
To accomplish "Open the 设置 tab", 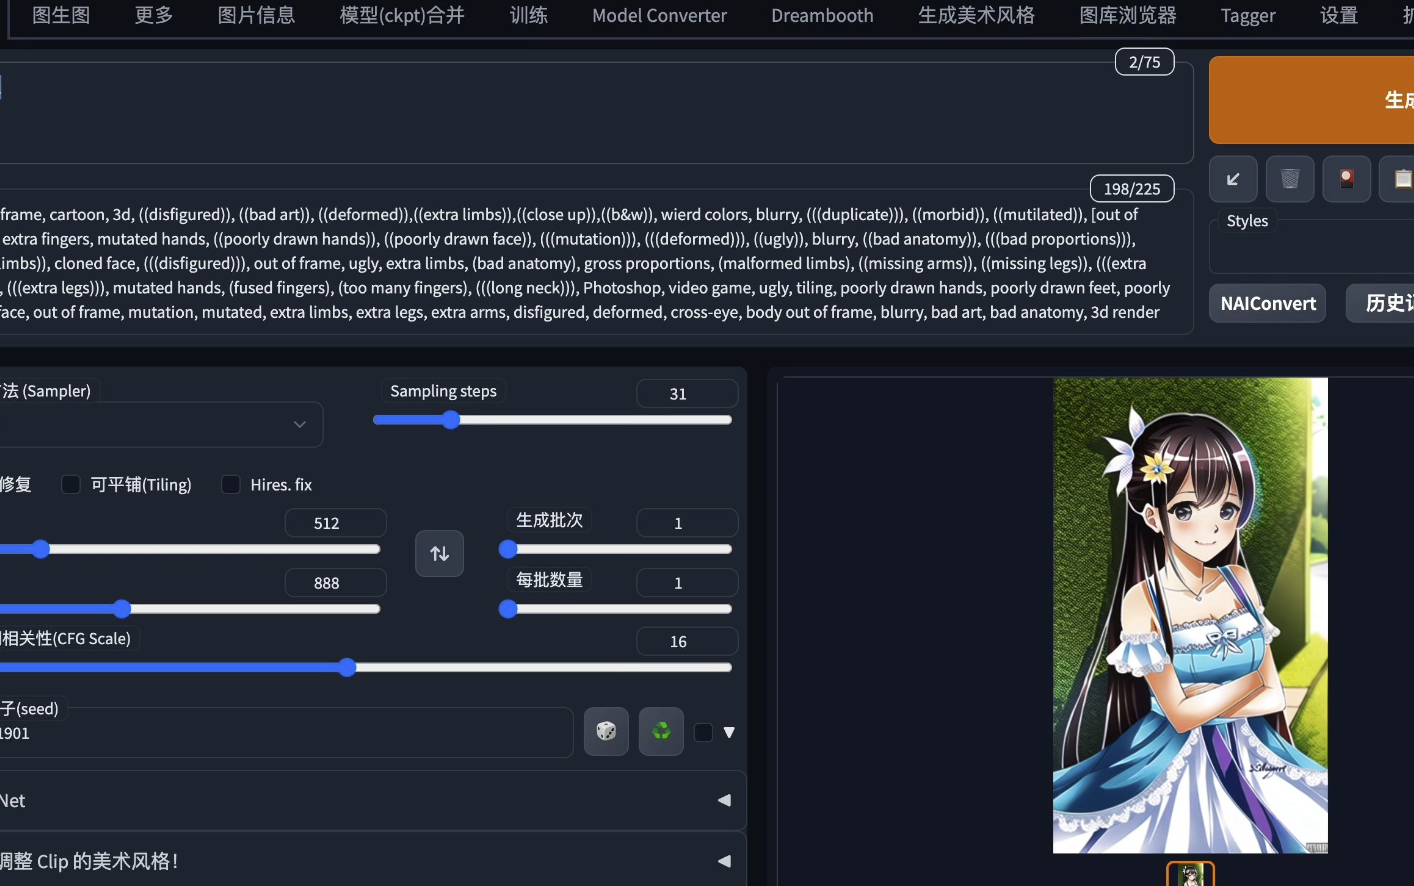I will click(x=1339, y=16).
